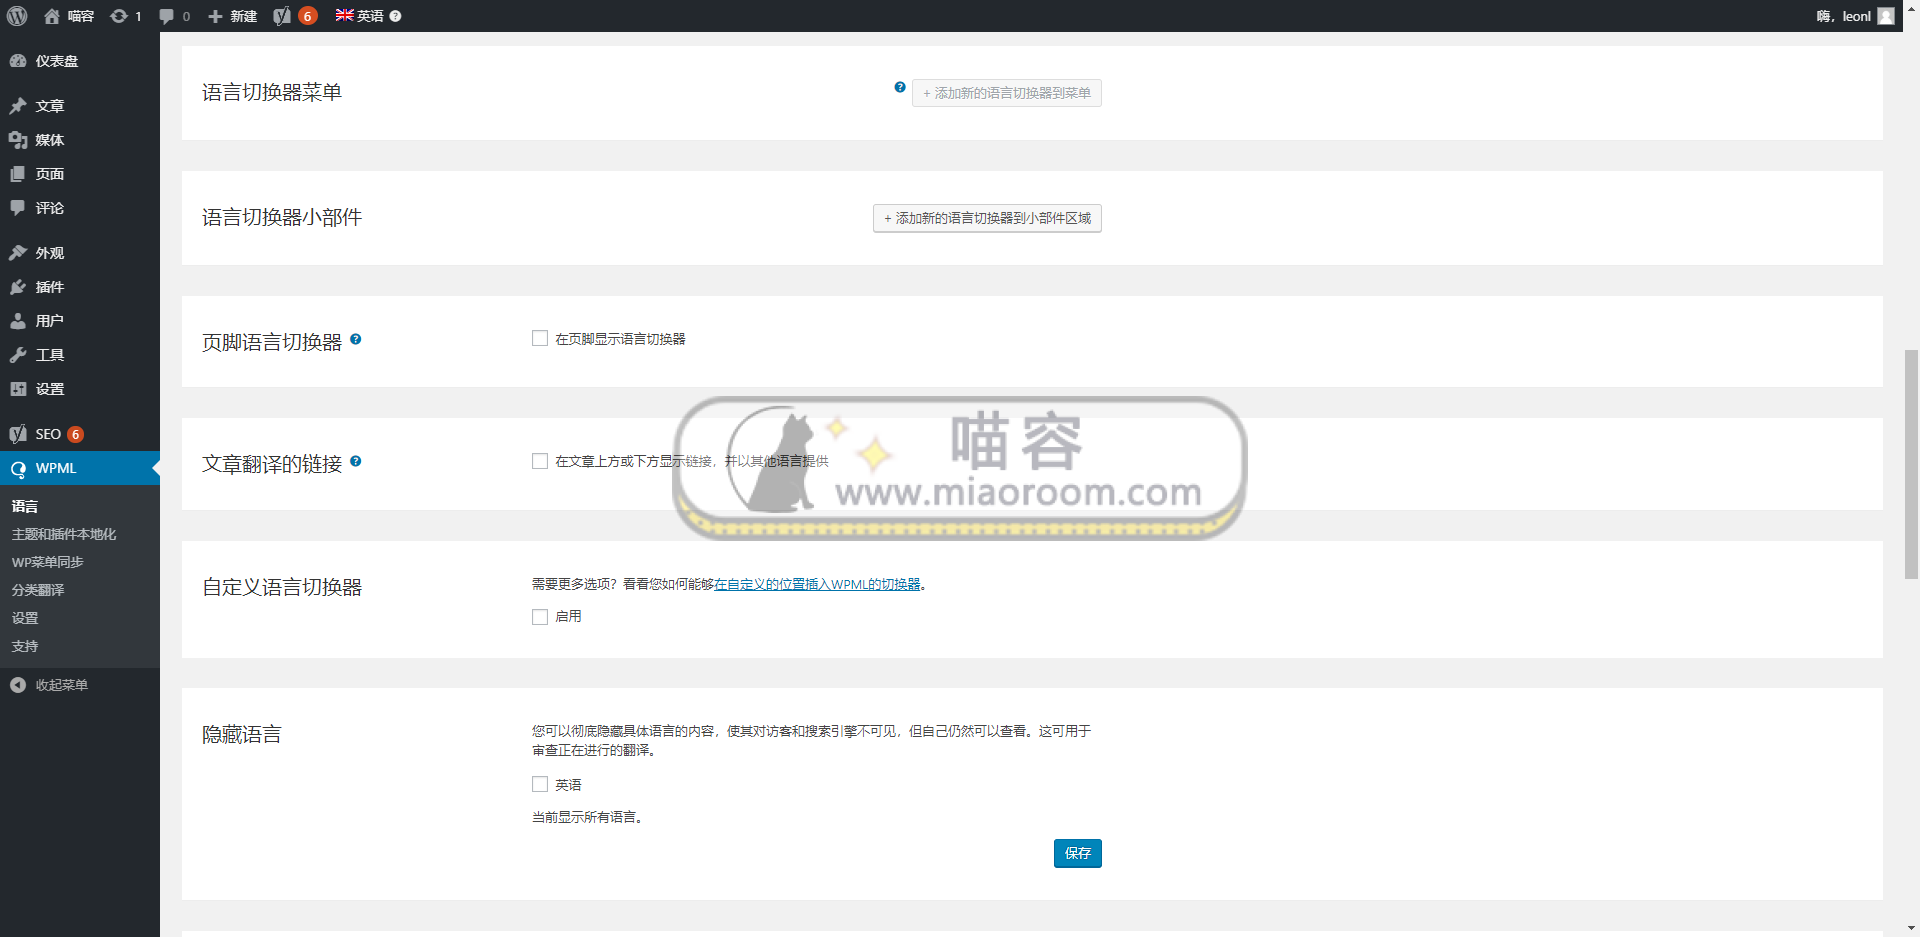
Task: Click the vertical page scrollbar thumb
Action: [x=1911, y=464]
